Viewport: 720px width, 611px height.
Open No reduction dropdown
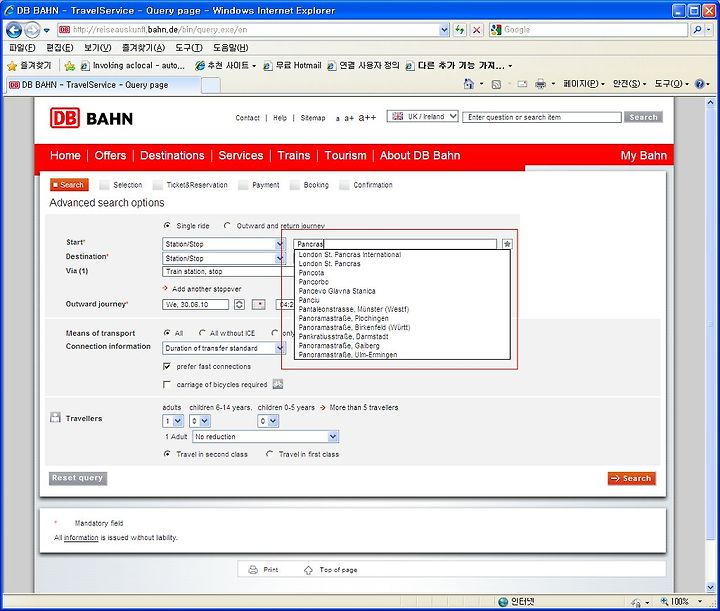(265, 437)
